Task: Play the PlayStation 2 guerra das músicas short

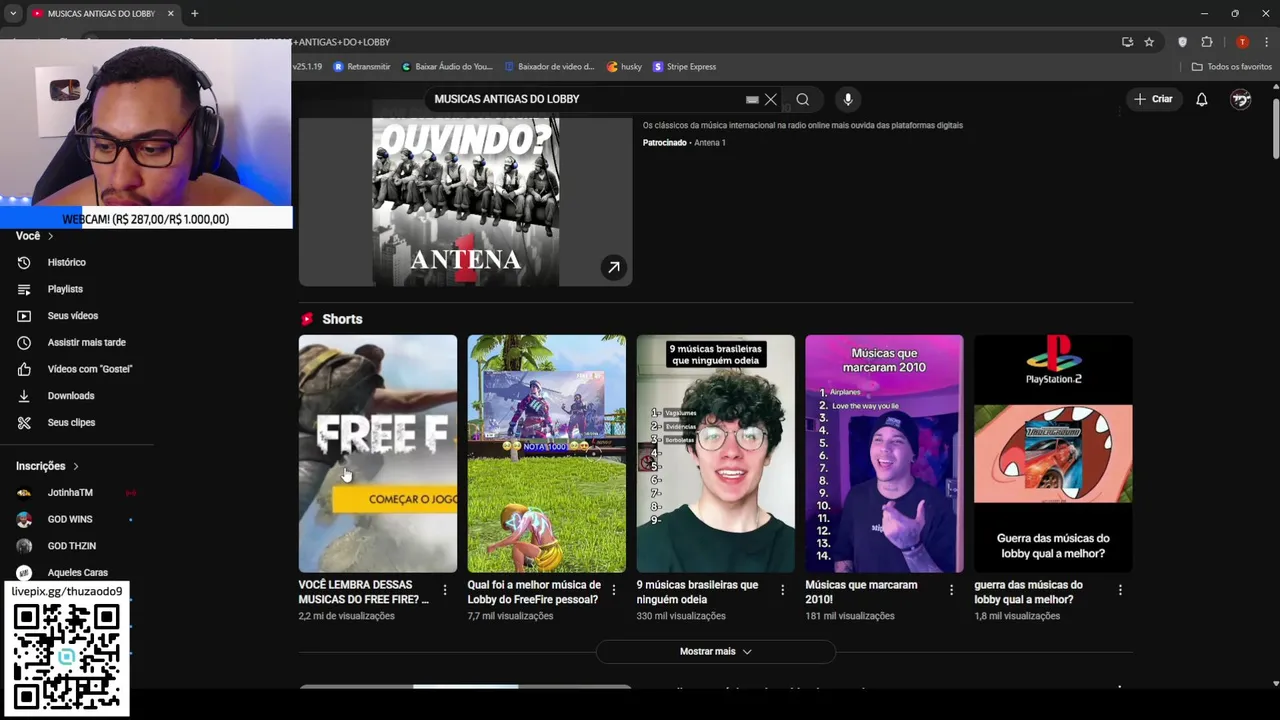Action: (x=1054, y=453)
